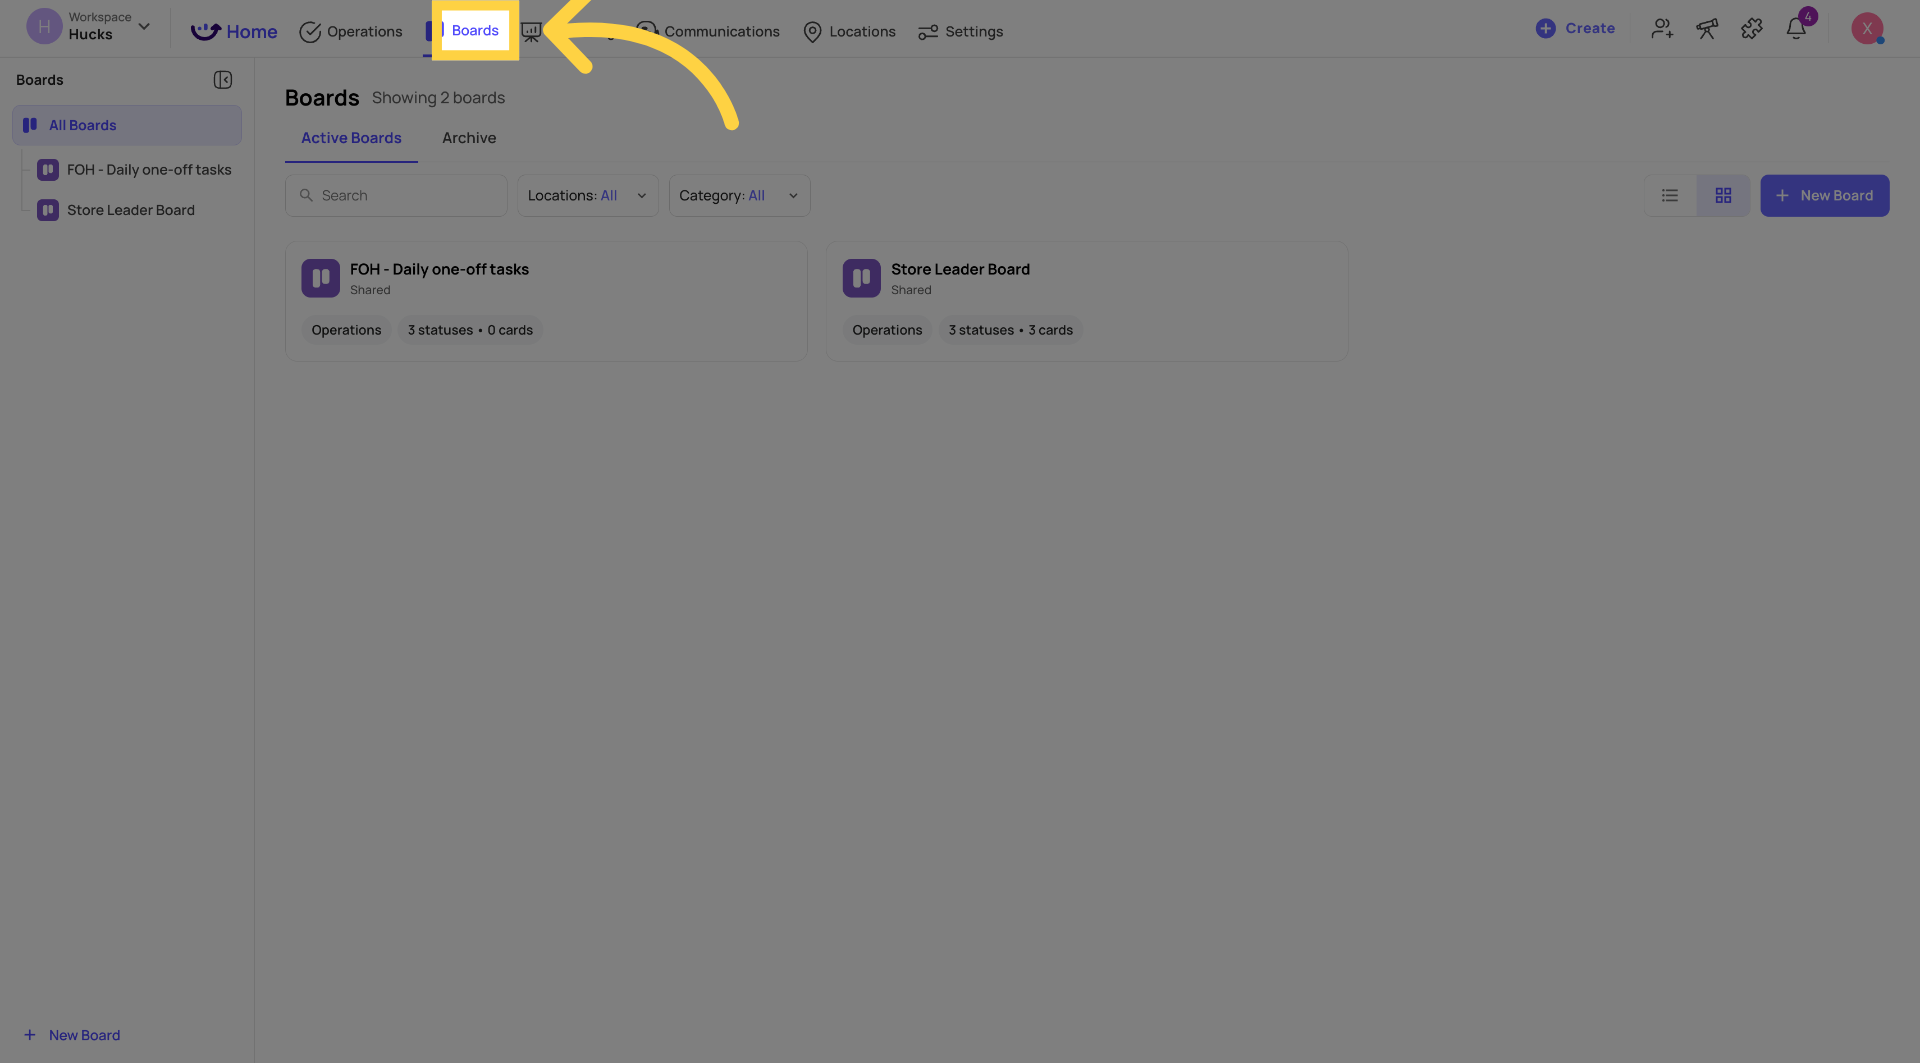Viewport: 1920px width, 1063px height.
Task: Open Store Leader Board in the sidebar
Action: [x=116, y=210]
